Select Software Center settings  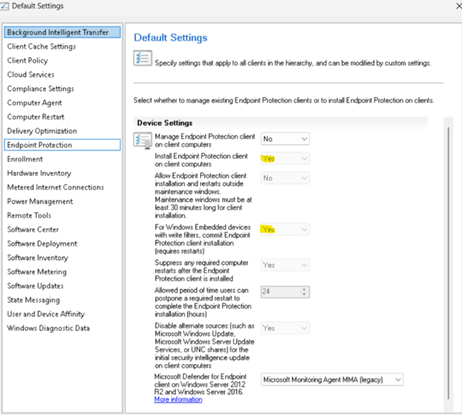pos(33,229)
